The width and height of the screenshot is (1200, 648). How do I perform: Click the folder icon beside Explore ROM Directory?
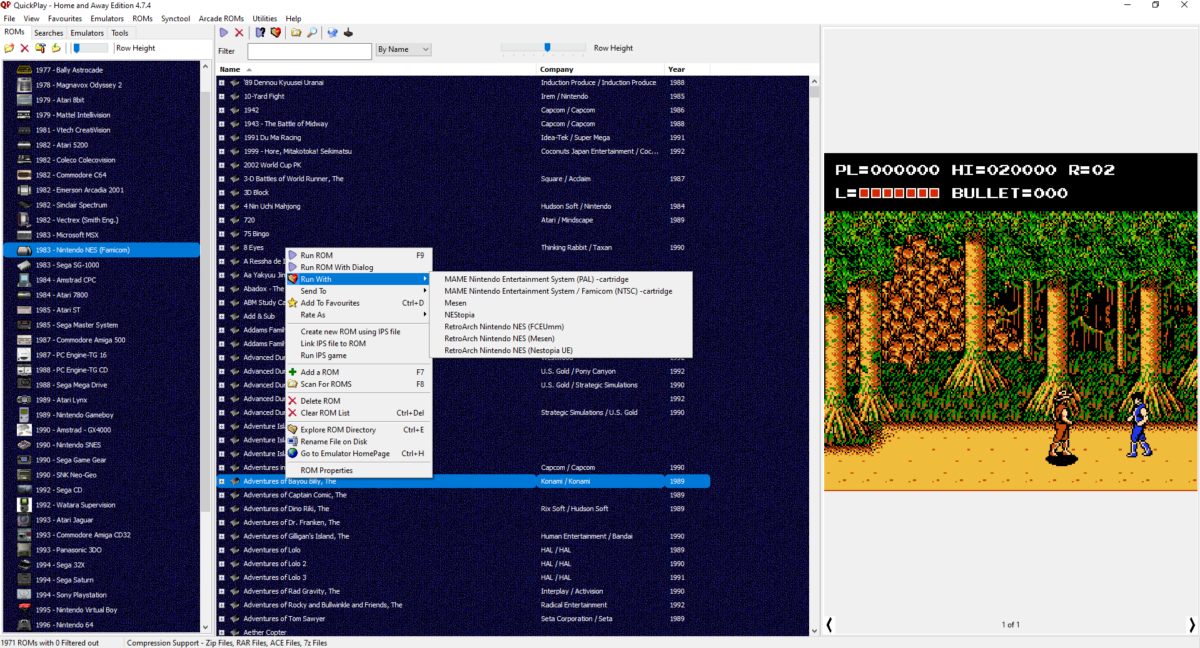293,430
